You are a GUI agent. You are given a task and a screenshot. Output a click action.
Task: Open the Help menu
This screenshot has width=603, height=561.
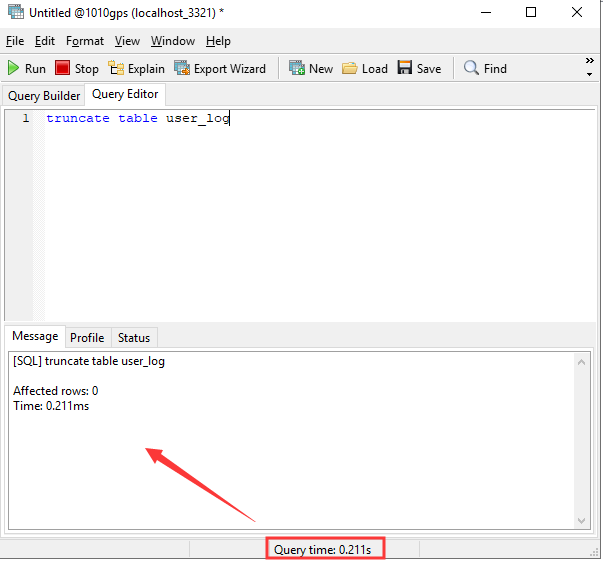pyautogui.click(x=218, y=41)
